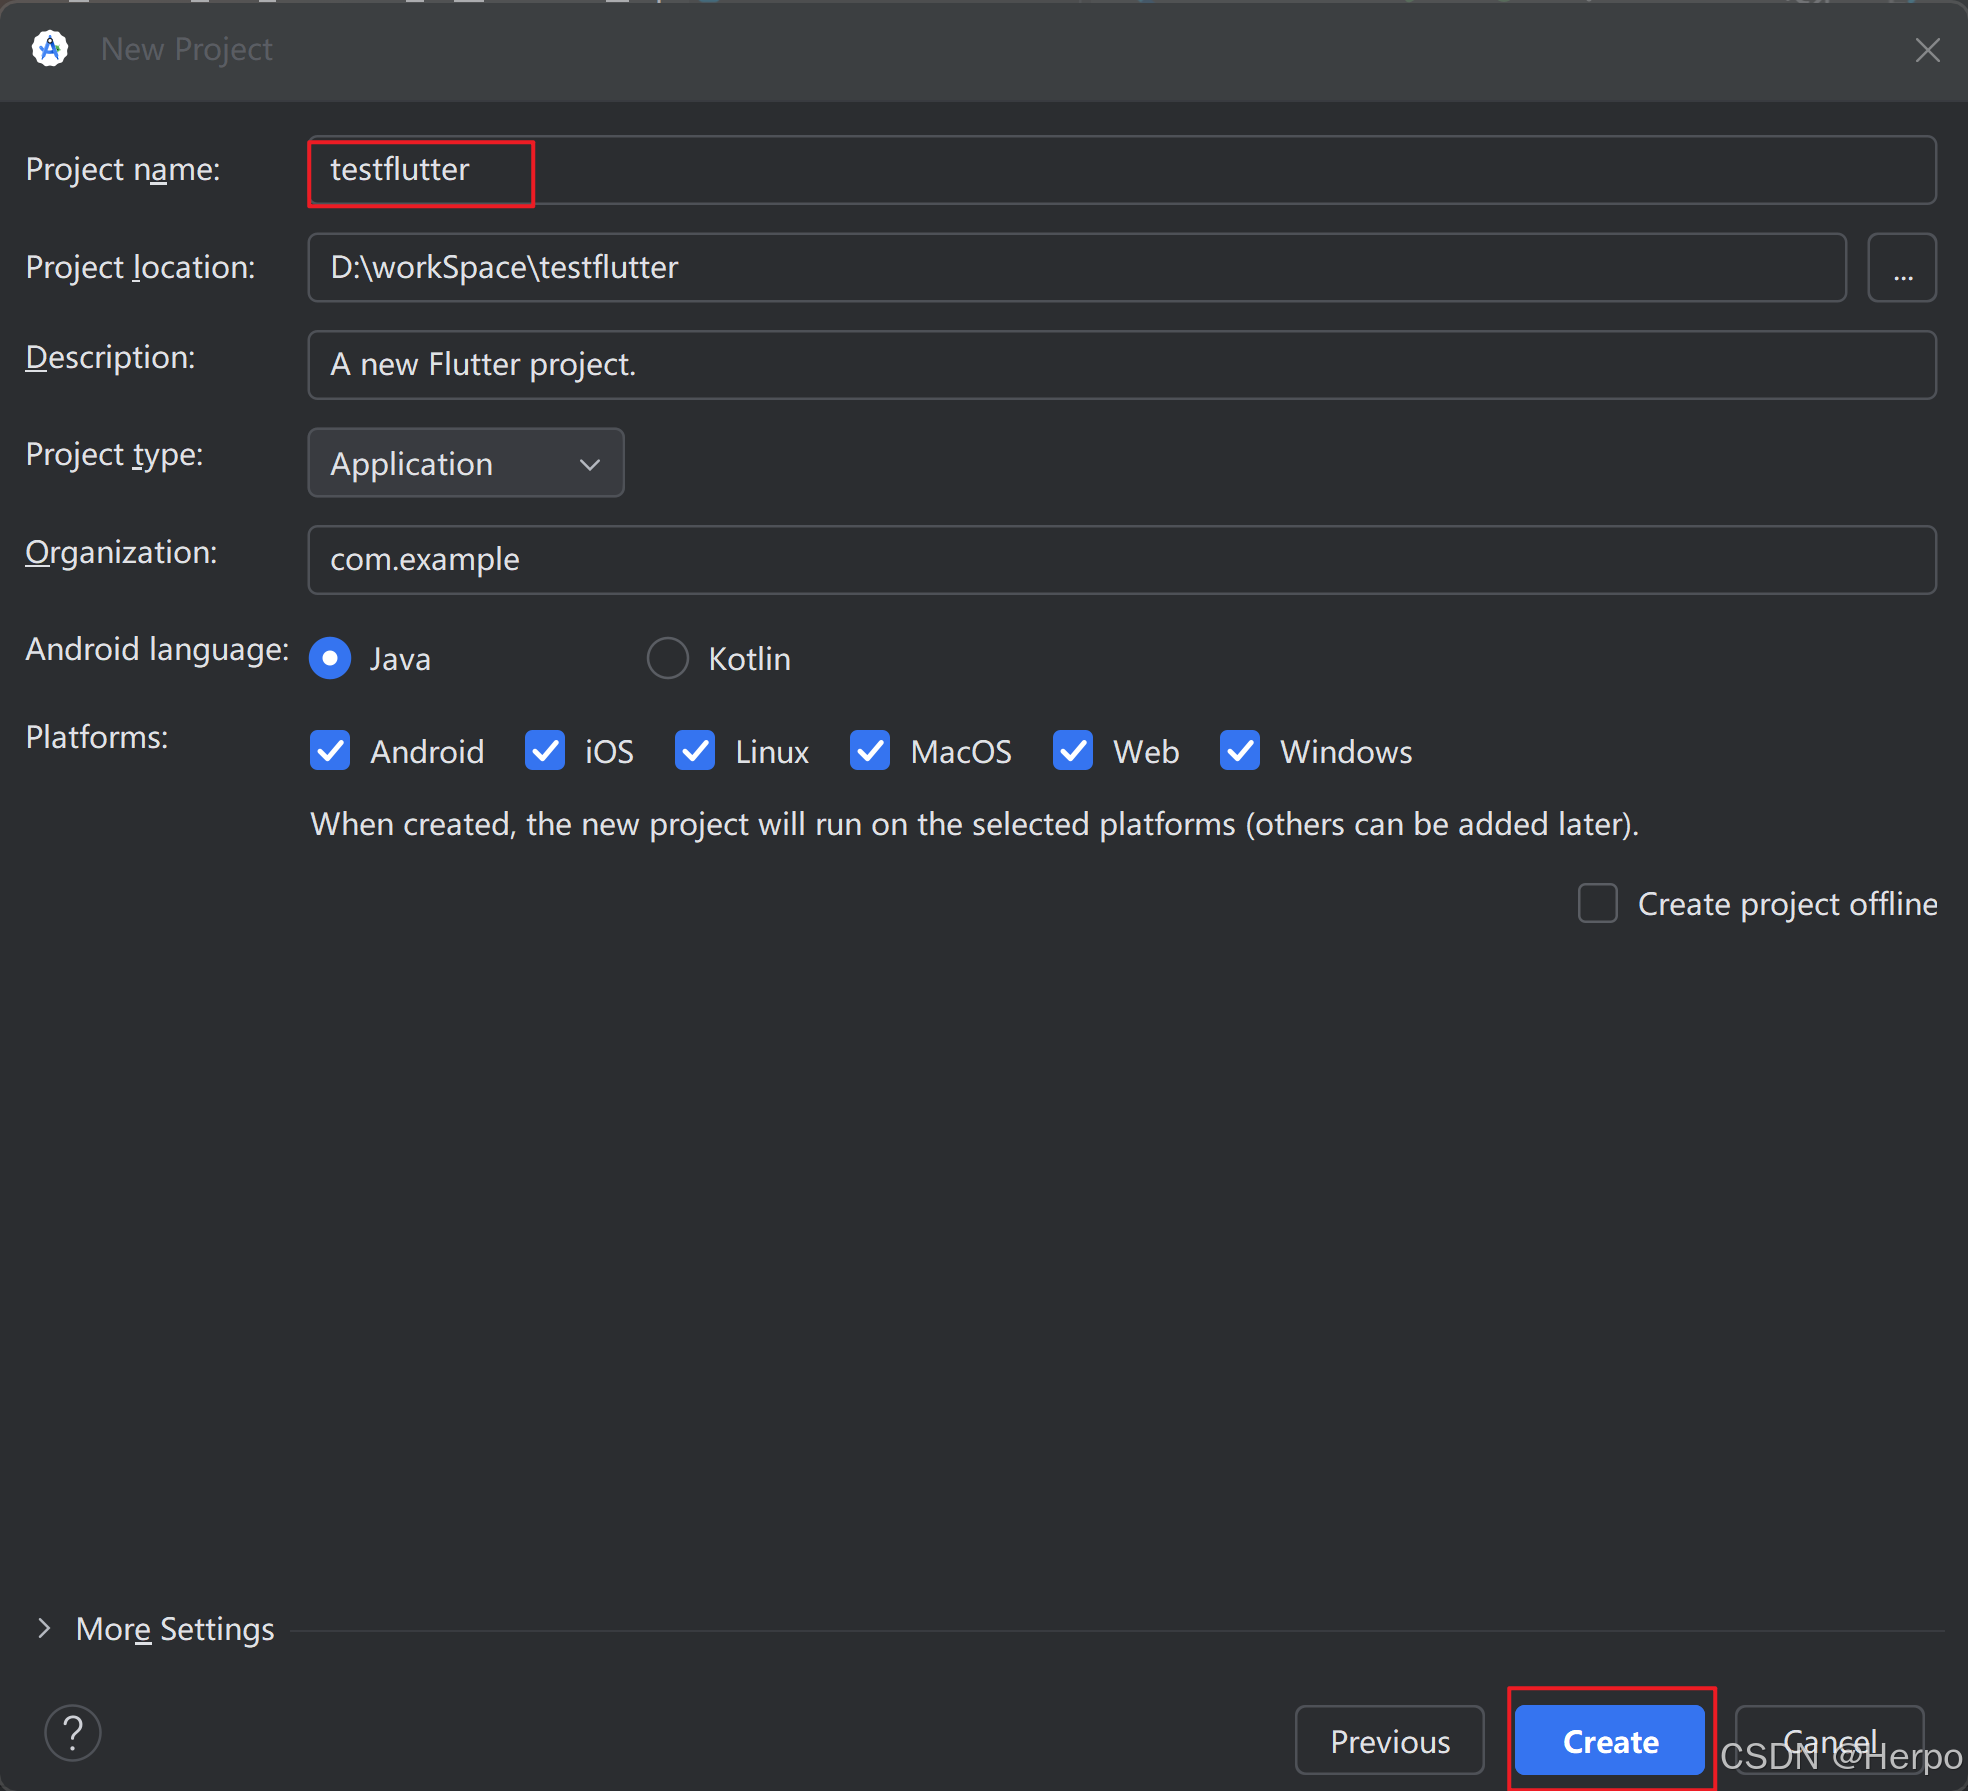
Task: Click the Android Studio logo icon
Action: pyautogui.click(x=49, y=48)
